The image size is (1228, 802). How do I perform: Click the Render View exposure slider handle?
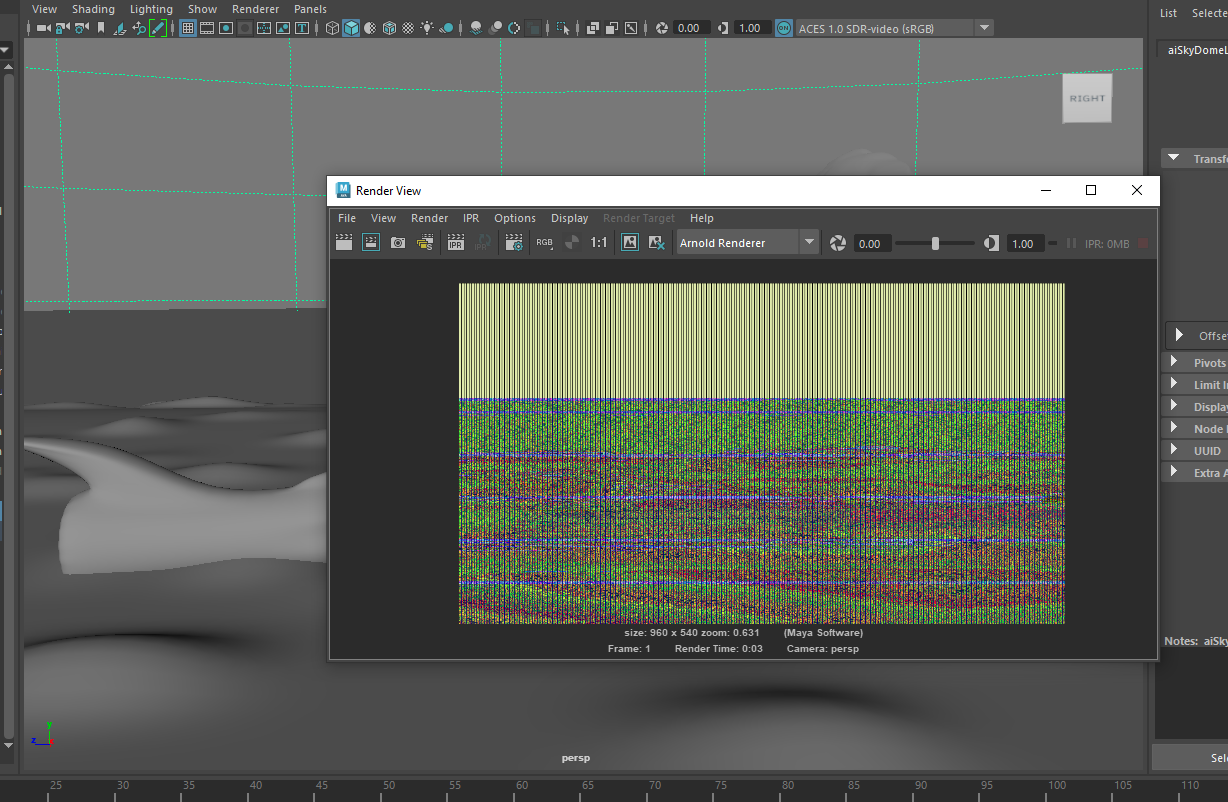click(x=935, y=243)
